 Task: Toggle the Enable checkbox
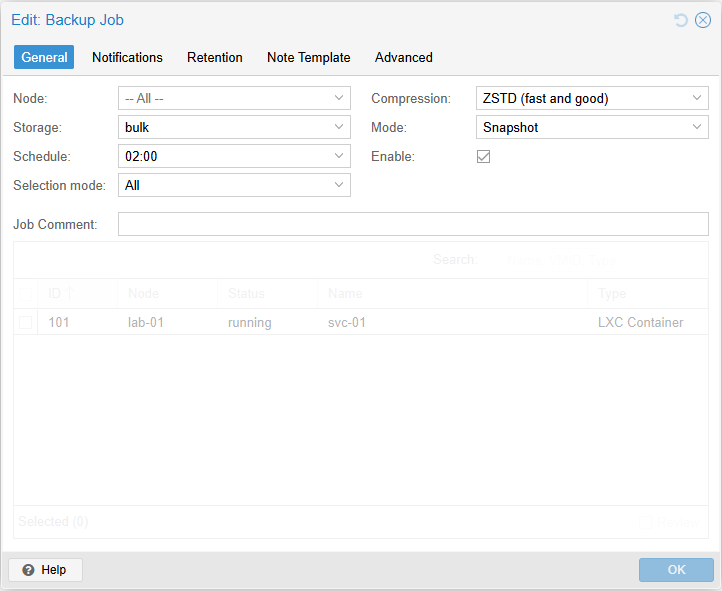[x=483, y=156]
